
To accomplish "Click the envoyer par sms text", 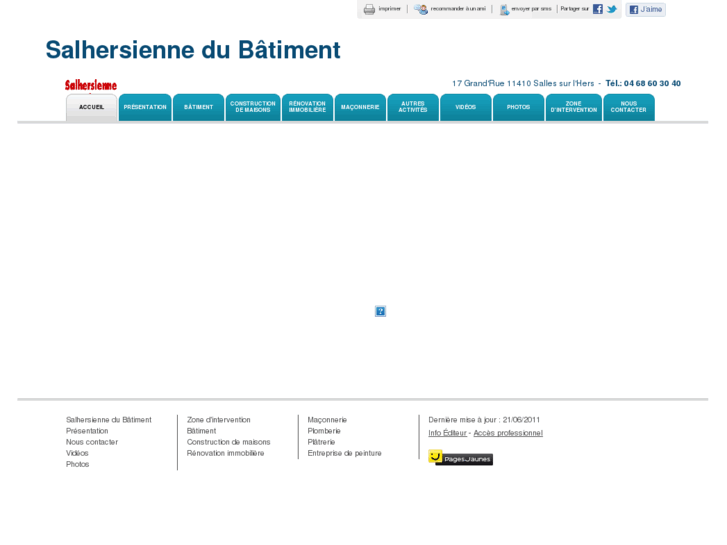I will (x=531, y=9).
